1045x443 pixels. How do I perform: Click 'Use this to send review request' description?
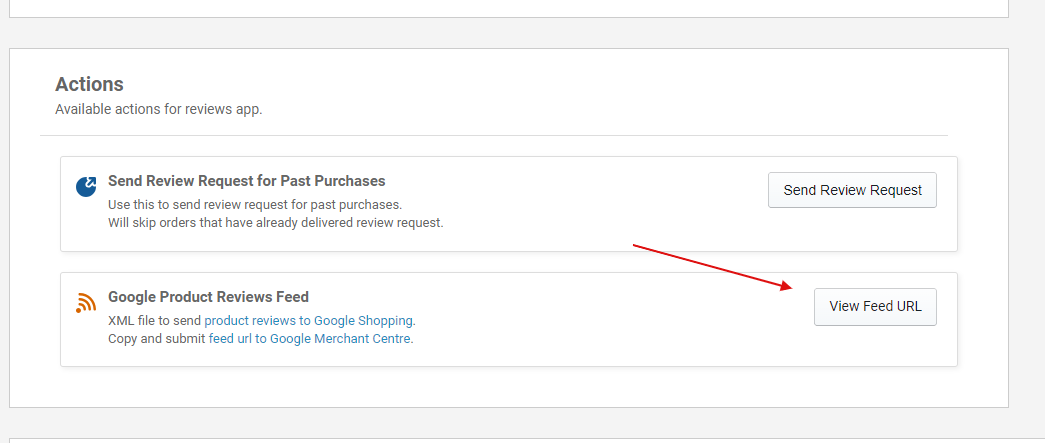(x=254, y=205)
